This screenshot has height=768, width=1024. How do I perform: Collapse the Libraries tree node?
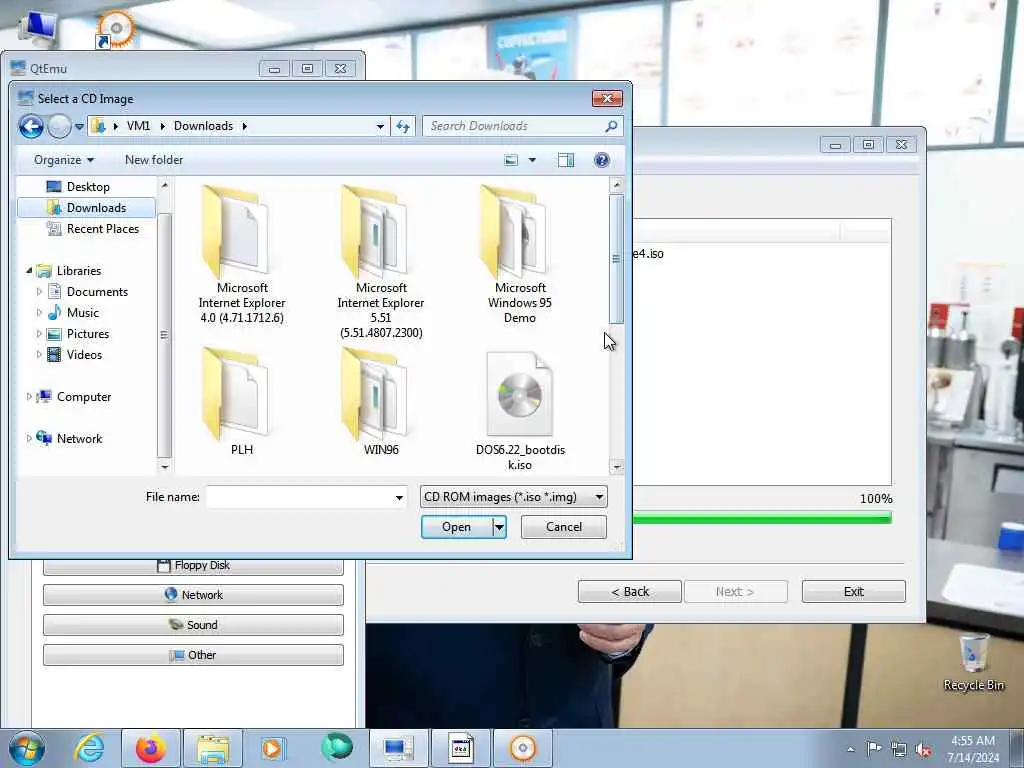tap(29, 270)
